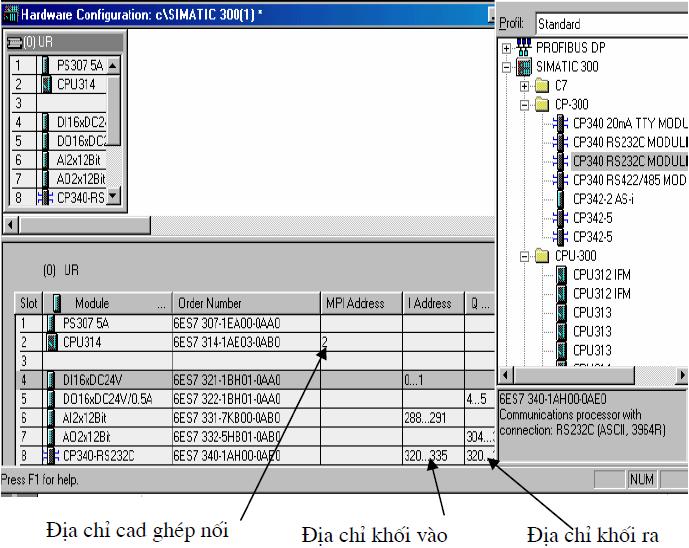The width and height of the screenshot is (689, 548).
Task: Click NUM indicator in status bar
Action: coord(642,479)
